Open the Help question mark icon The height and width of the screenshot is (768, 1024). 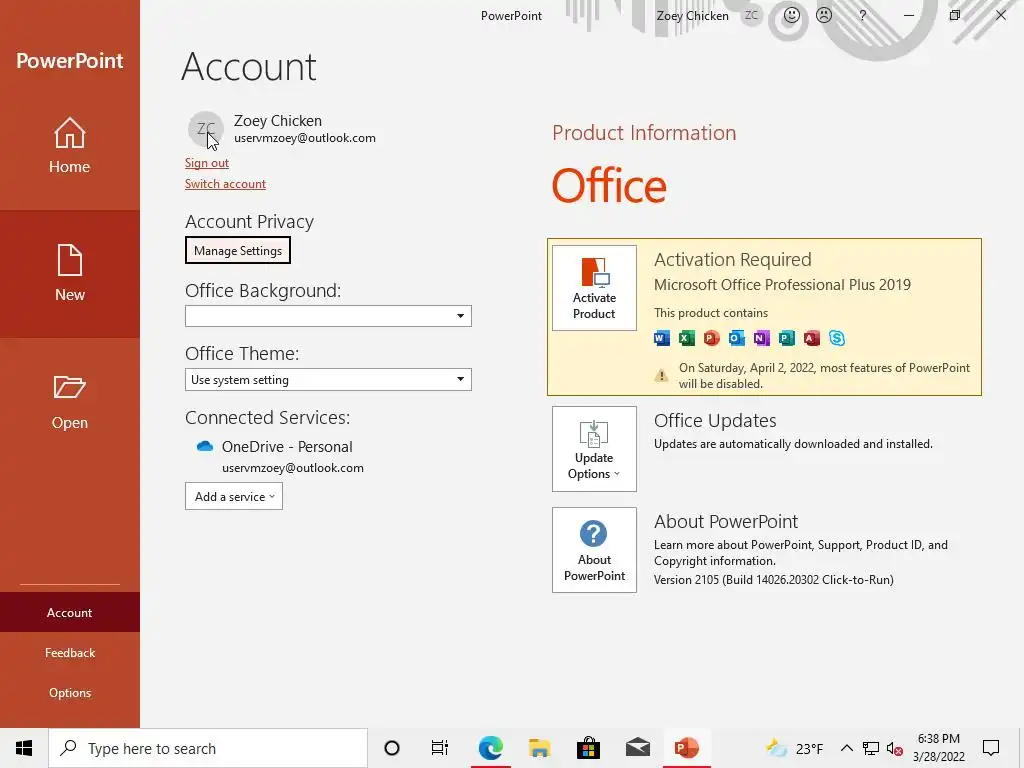point(863,15)
